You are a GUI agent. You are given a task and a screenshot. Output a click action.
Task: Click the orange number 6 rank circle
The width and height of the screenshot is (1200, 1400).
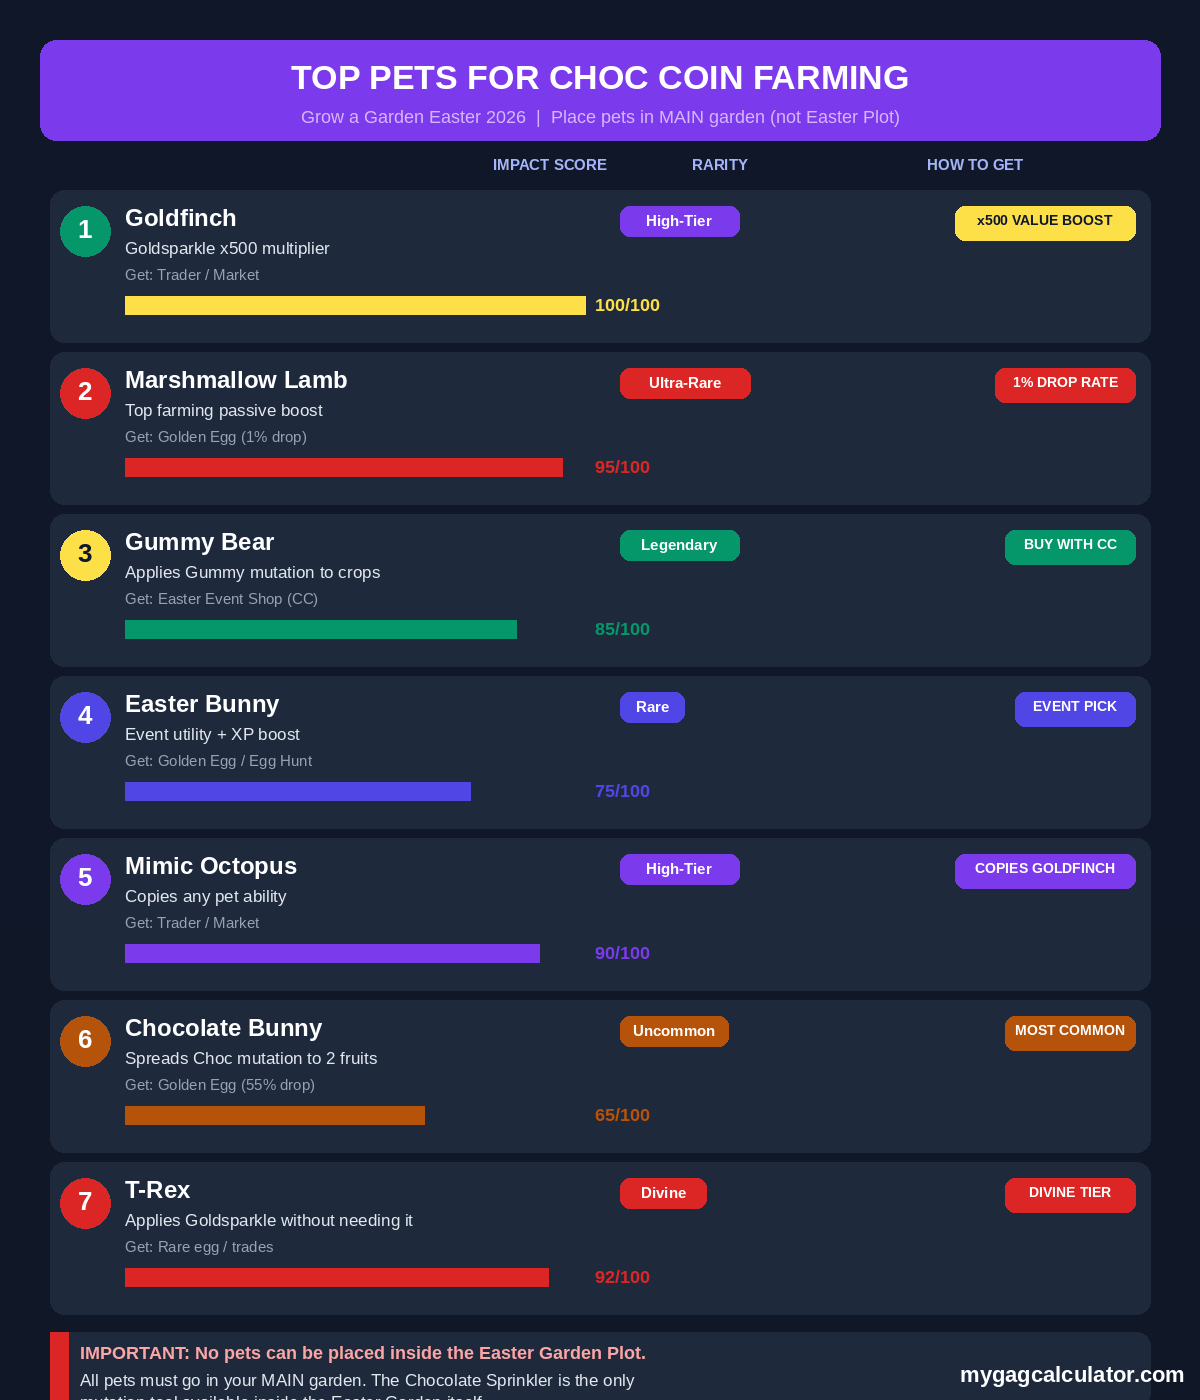(x=85, y=1041)
